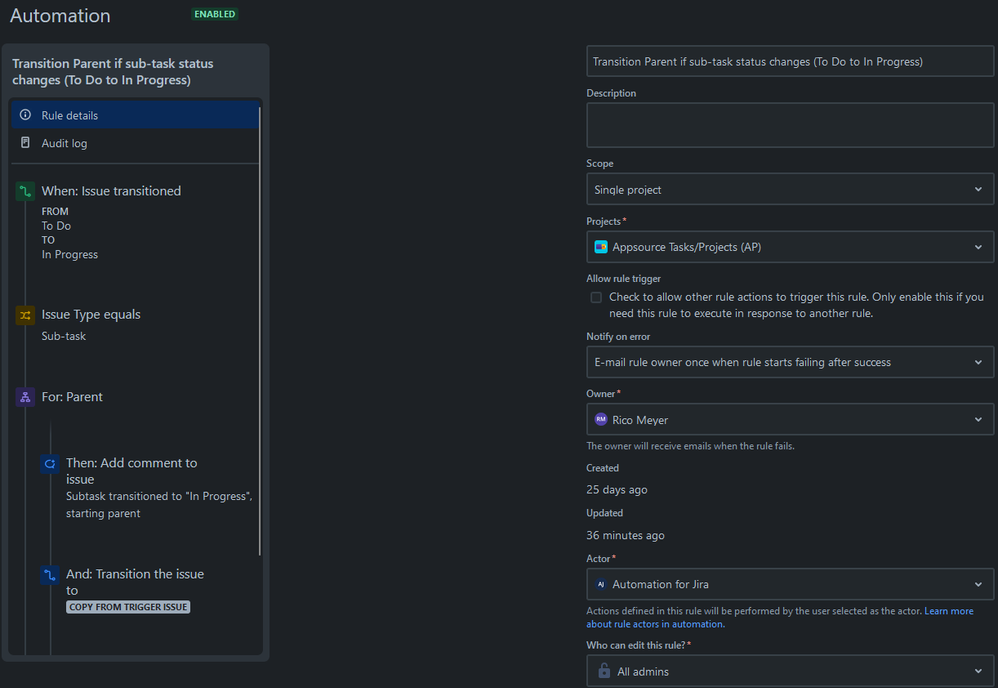Select the Rule details menu item
The image size is (998, 688).
click(135, 115)
